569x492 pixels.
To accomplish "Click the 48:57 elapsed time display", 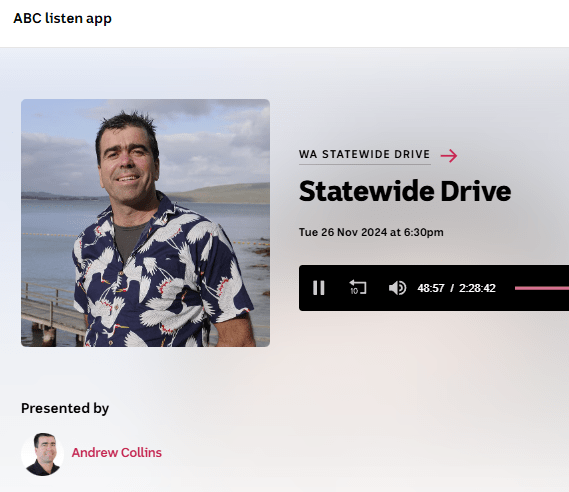I will (431, 288).
